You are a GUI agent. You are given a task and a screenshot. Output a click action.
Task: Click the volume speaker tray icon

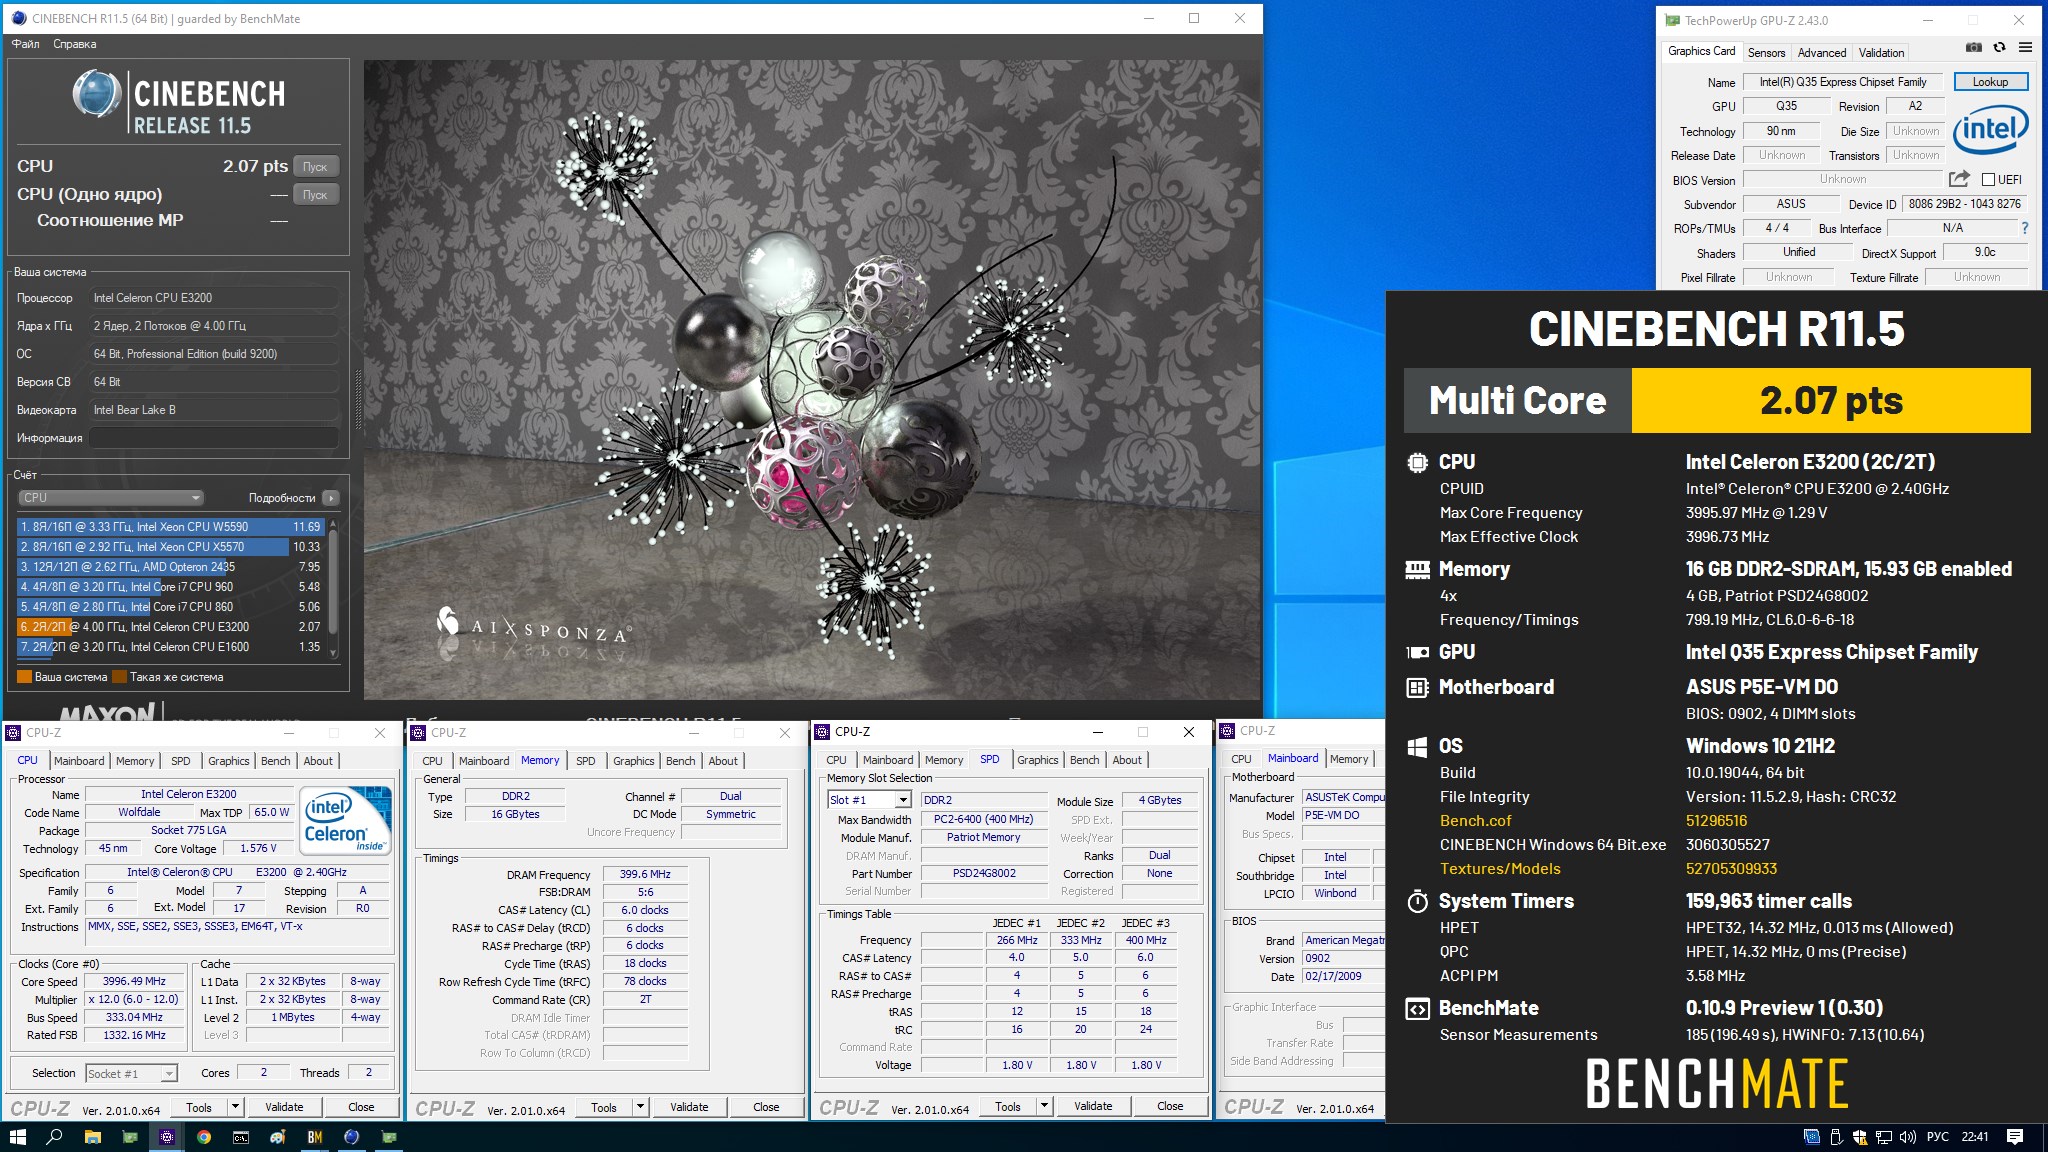(x=1907, y=1137)
